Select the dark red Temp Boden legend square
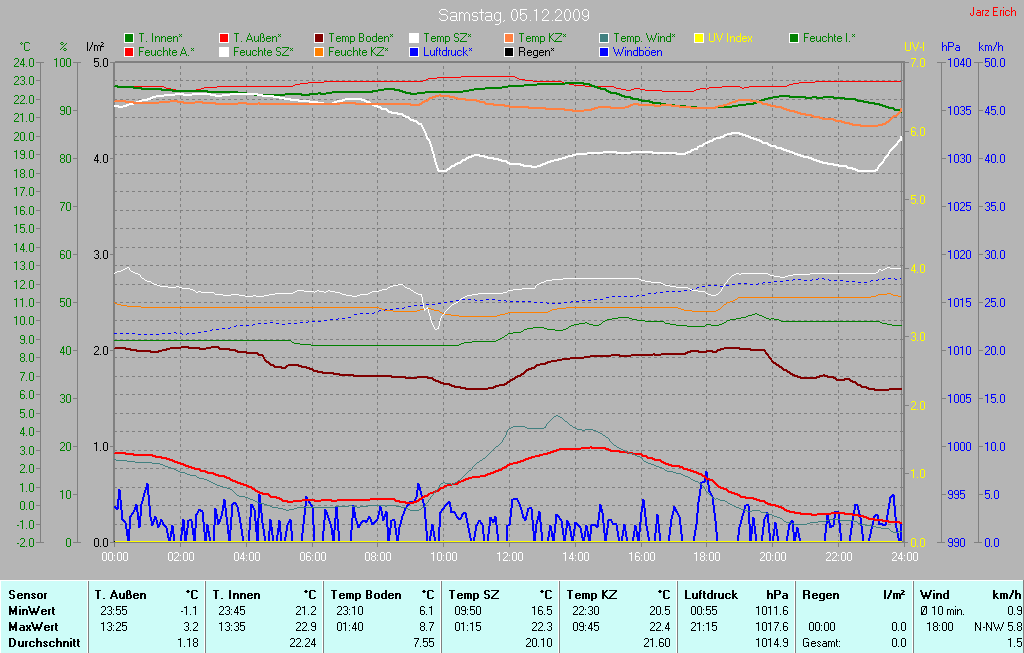Viewport: 1024px width, 653px height. pyautogui.click(x=319, y=38)
